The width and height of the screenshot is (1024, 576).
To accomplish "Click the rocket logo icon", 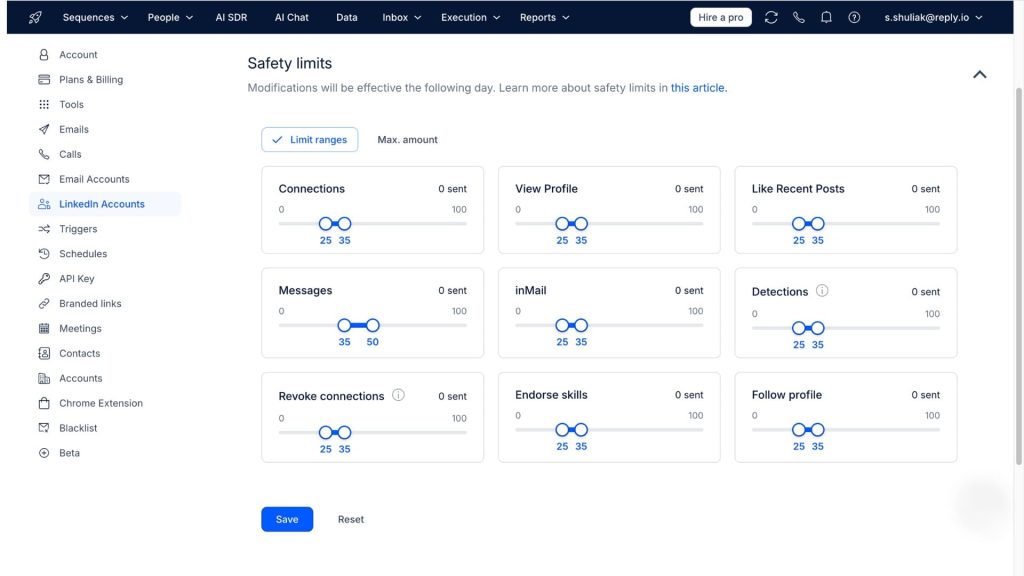I will 35,18.
